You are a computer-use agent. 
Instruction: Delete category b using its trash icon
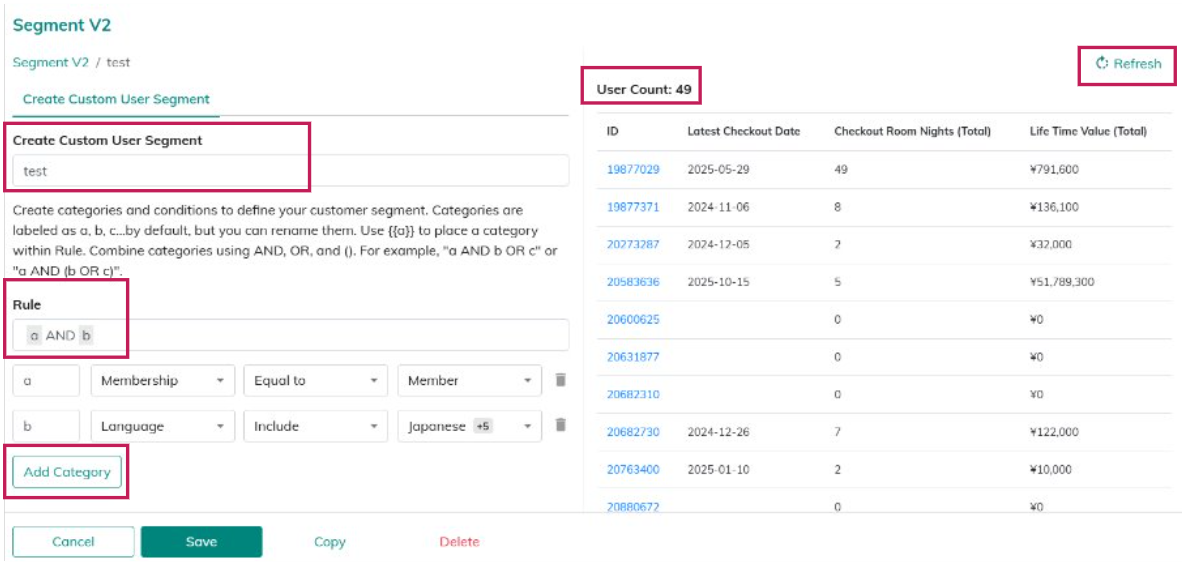pos(560,425)
